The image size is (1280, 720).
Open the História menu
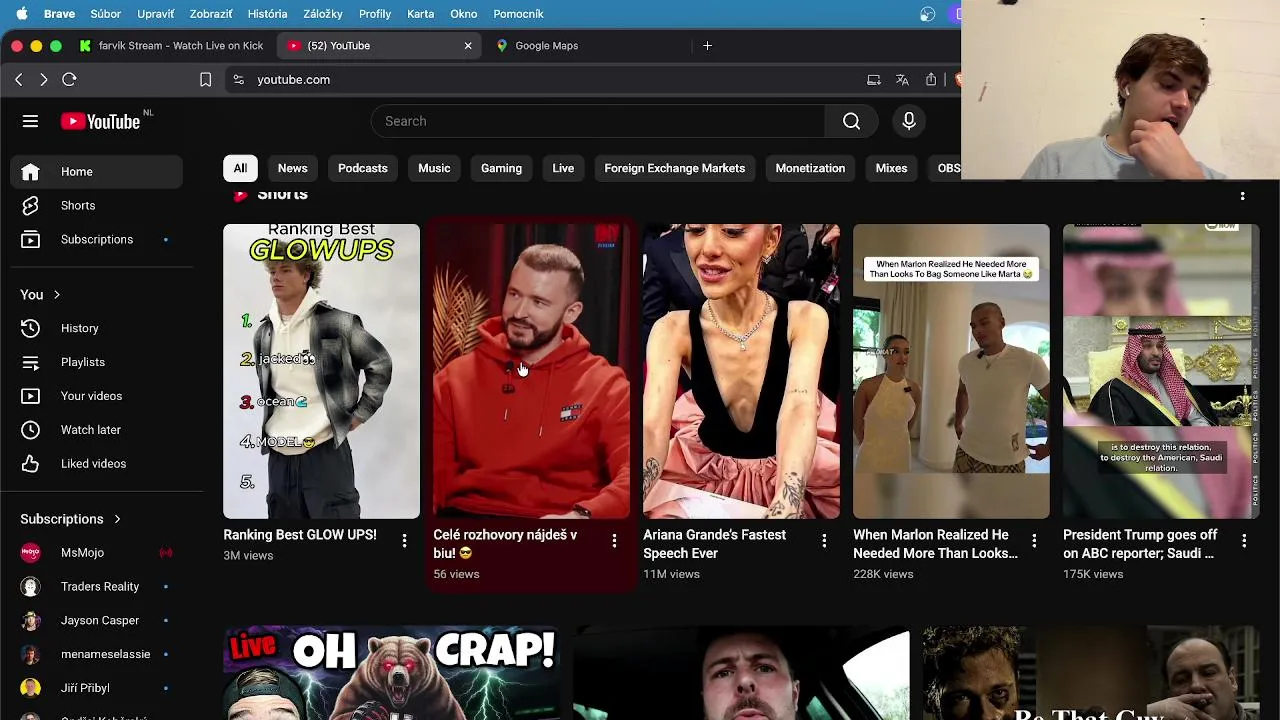(267, 14)
